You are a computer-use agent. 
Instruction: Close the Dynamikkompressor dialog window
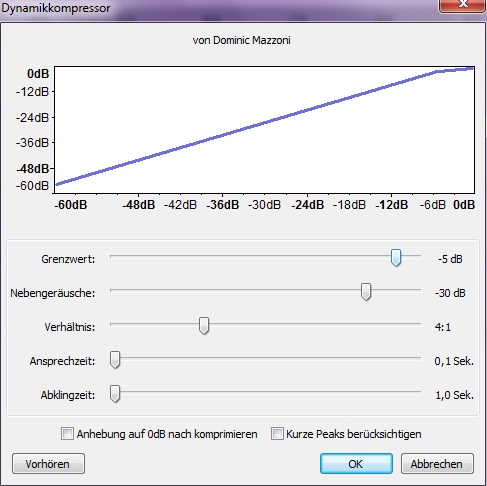(x=463, y=5)
